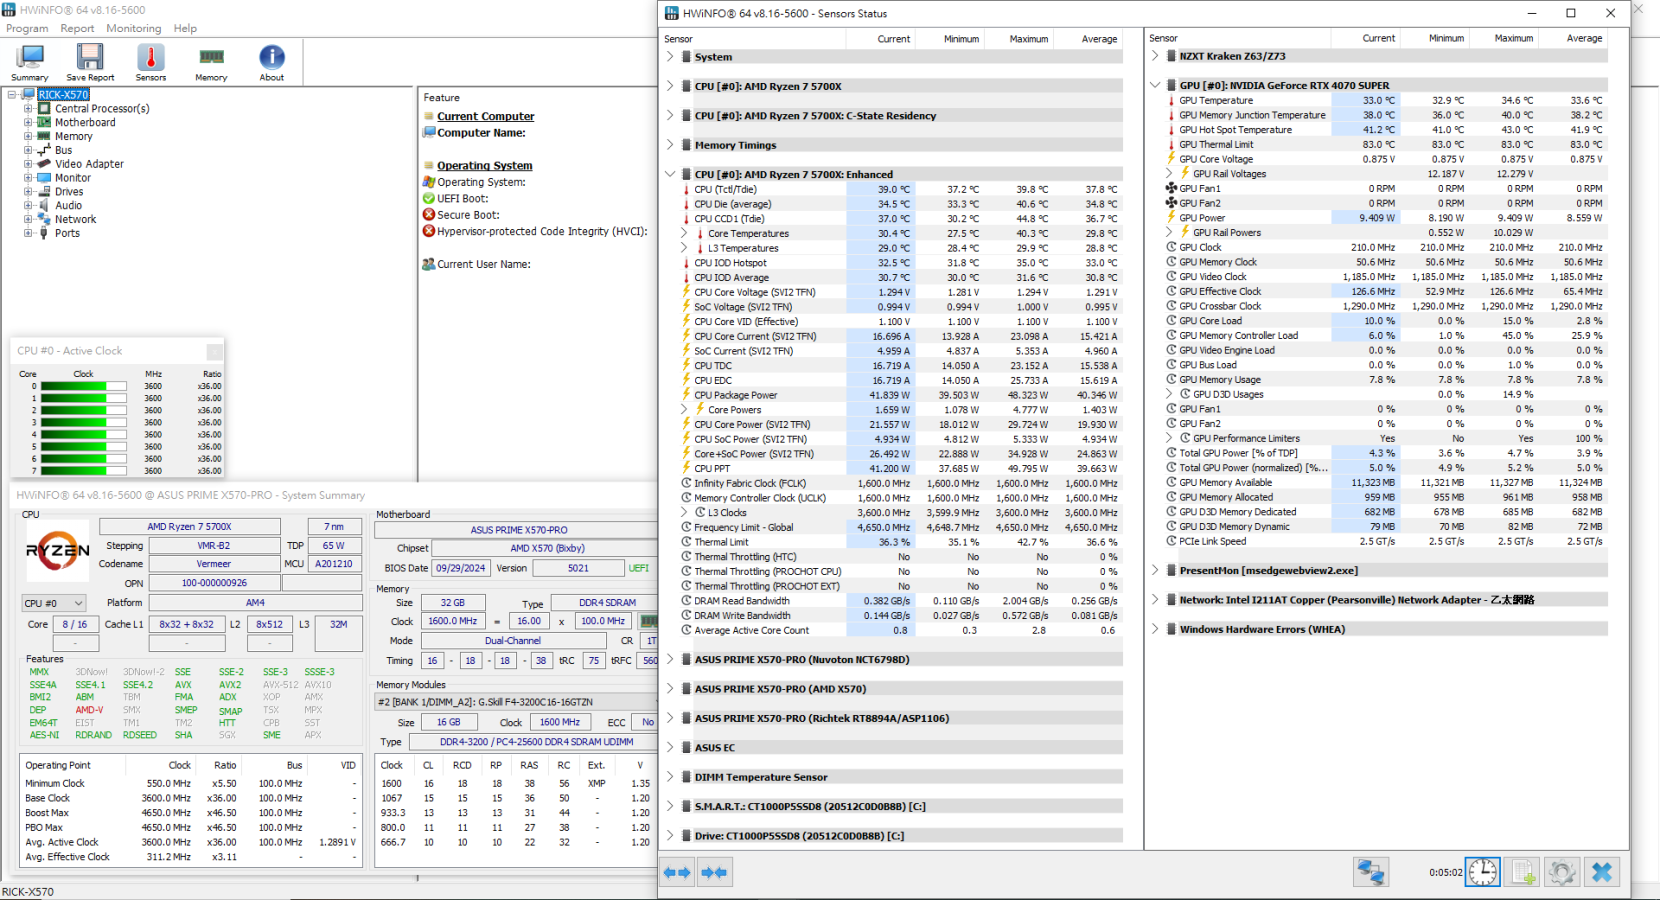Viewport: 1660px width, 900px height.
Task: Click the GPU Temperature thermometer icon
Action: [x=1171, y=100]
